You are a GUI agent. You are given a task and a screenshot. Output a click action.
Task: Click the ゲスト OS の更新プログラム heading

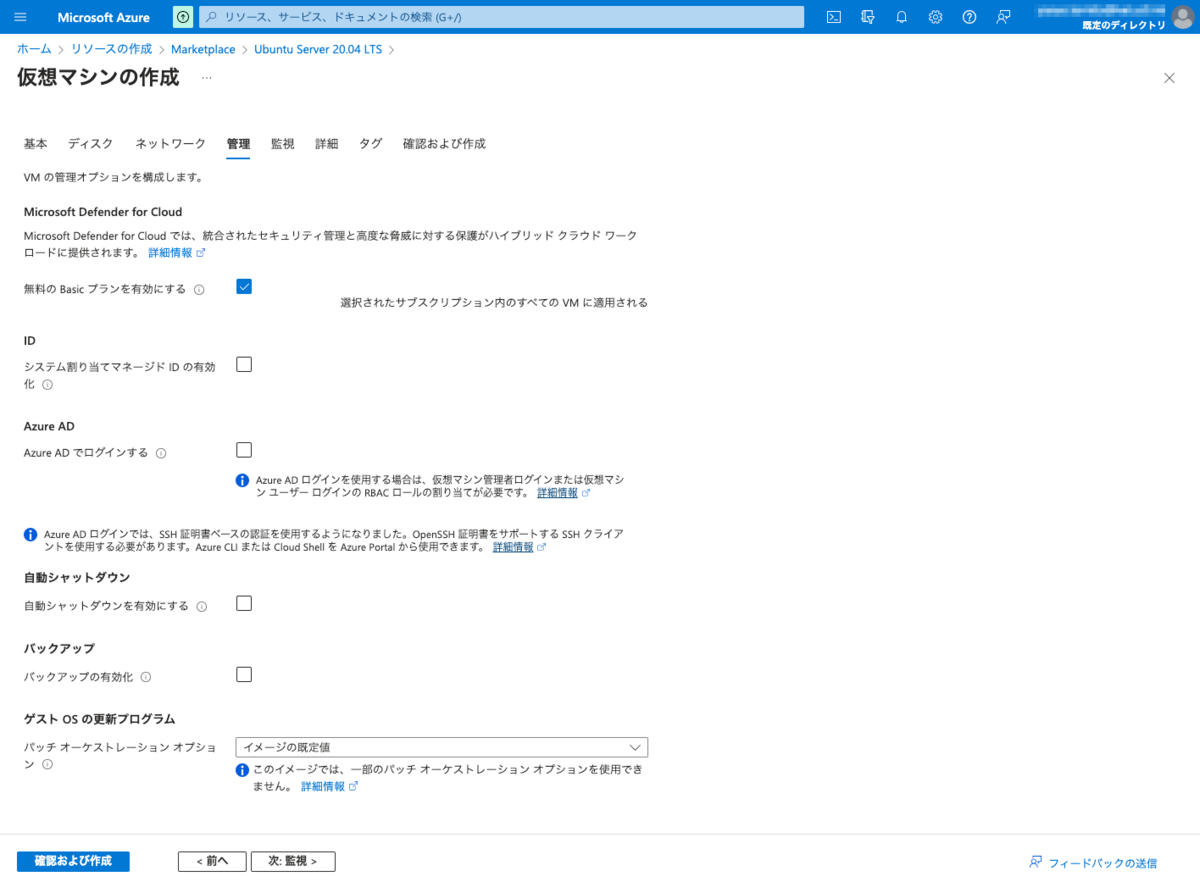click(x=99, y=719)
